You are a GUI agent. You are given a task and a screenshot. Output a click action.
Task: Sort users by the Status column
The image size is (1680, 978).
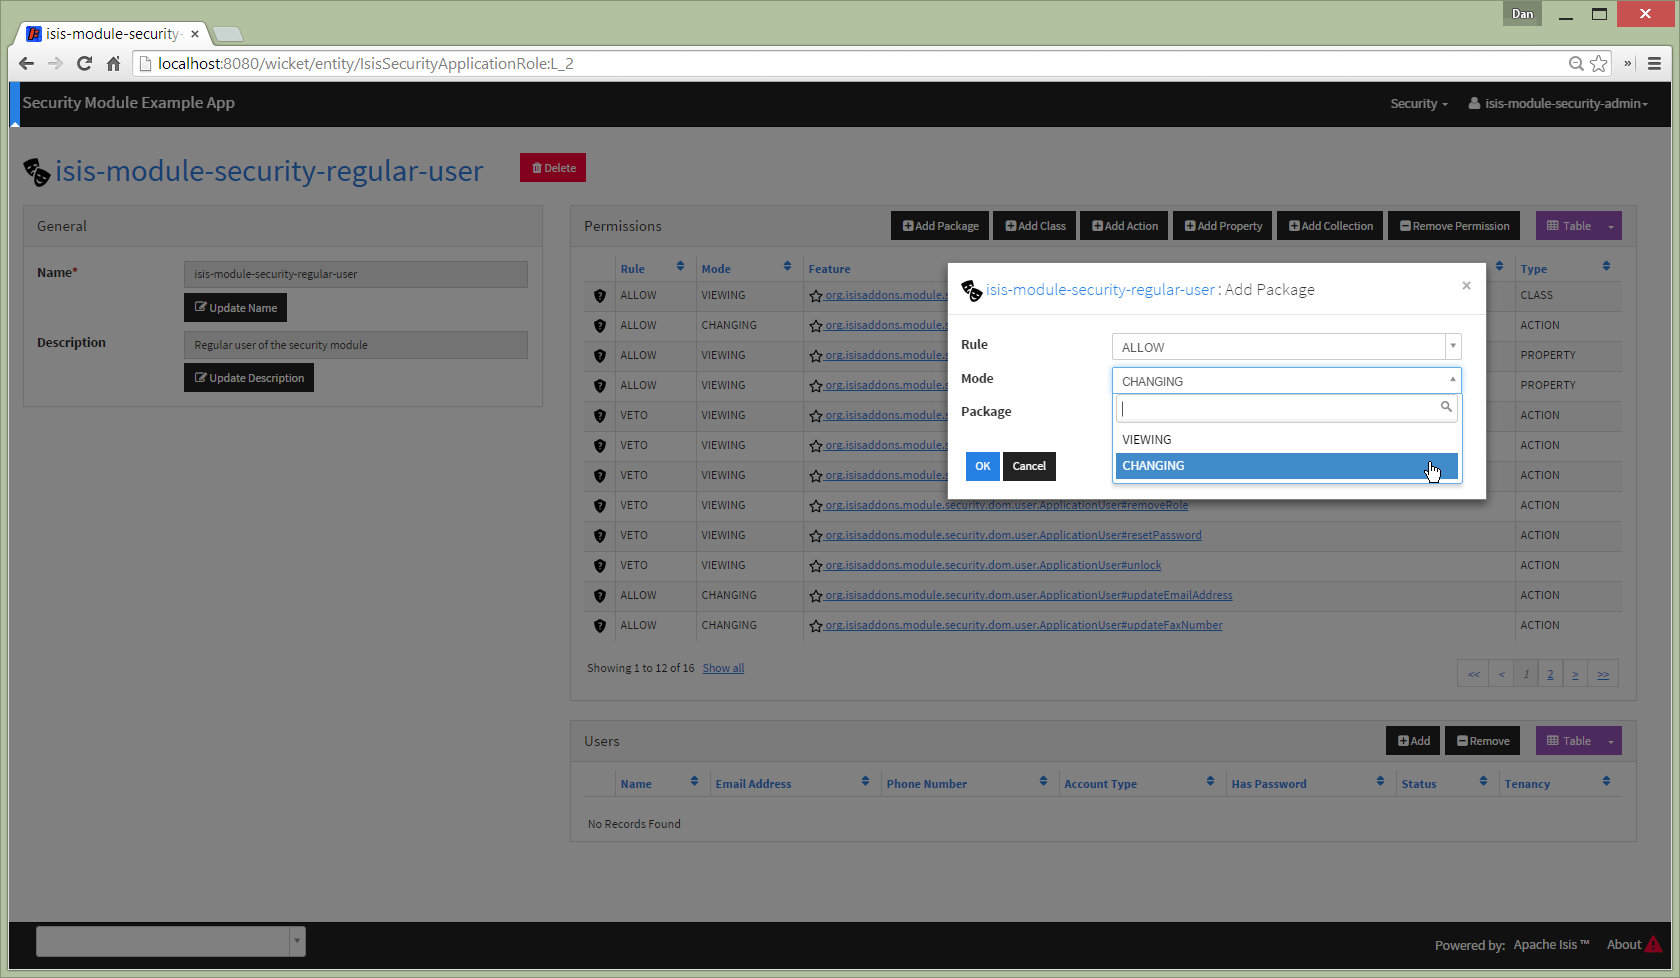click(1483, 781)
